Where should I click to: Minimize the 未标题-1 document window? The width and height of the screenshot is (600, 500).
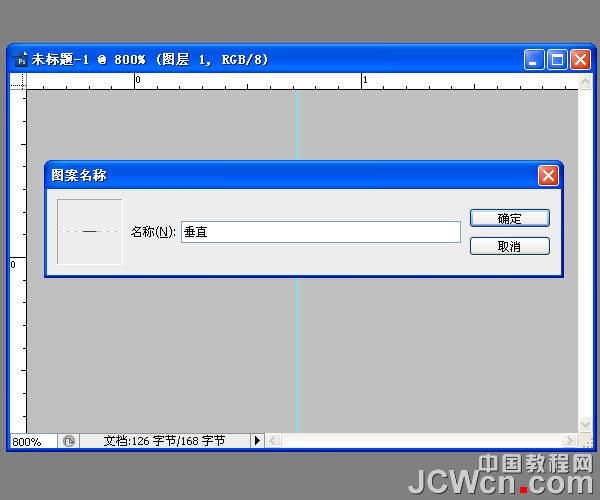[x=534, y=60]
